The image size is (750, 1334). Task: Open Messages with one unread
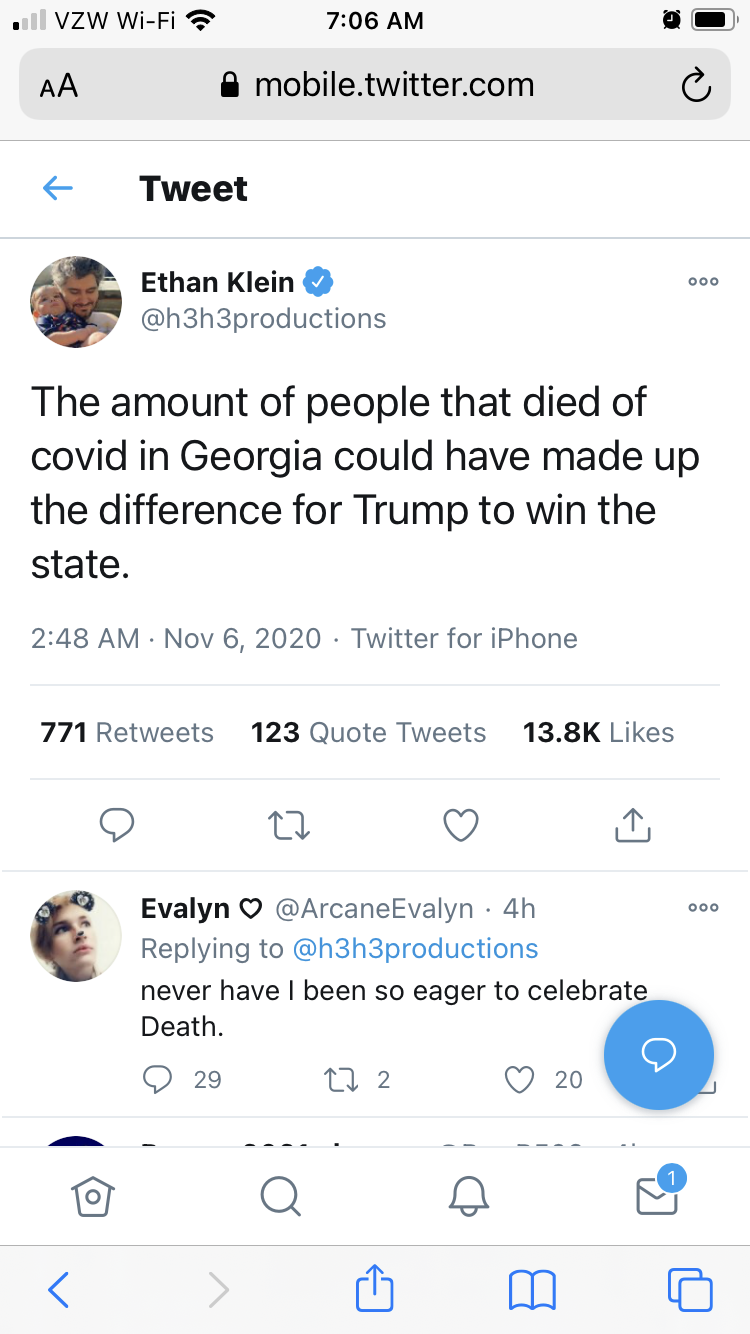pyautogui.click(x=658, y=1192)
